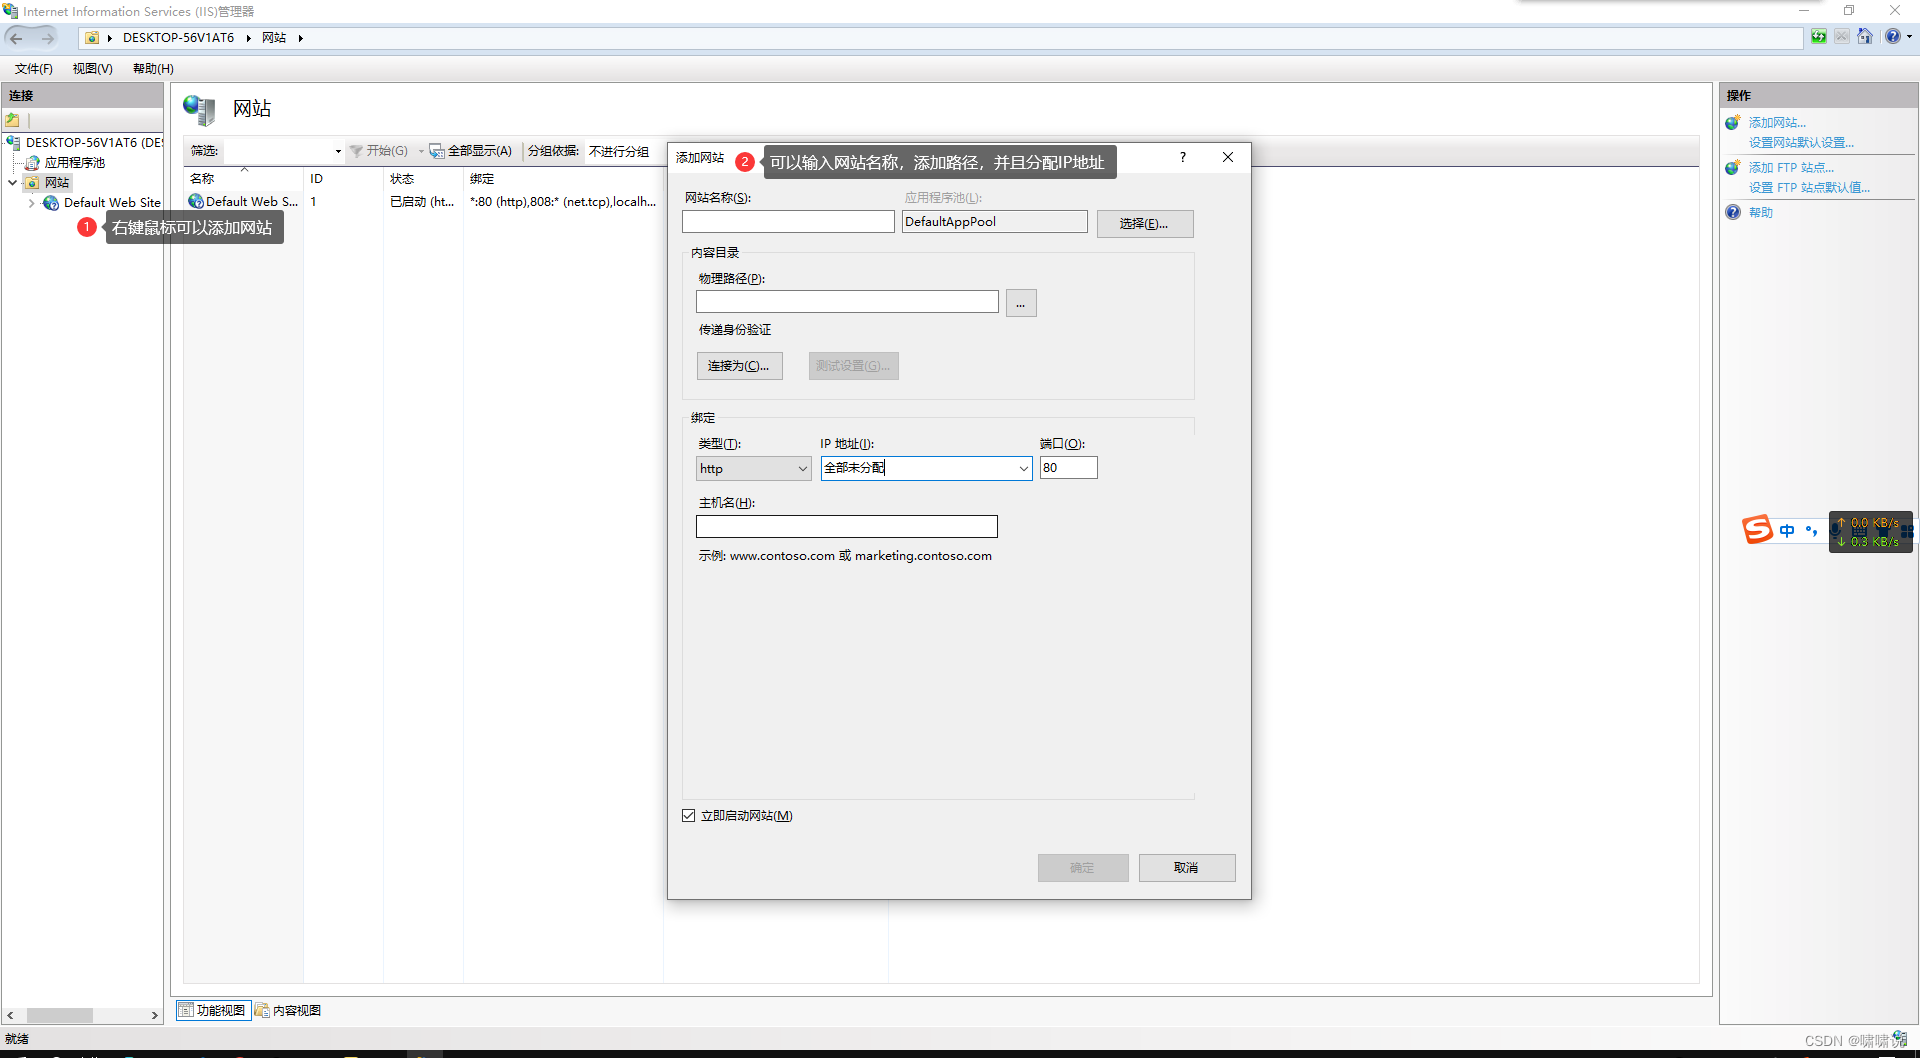This screenshot has width=1920, height=1058.
Task: Open the help icon in the top-right toolbar
Action: (x=1892, y=37)
